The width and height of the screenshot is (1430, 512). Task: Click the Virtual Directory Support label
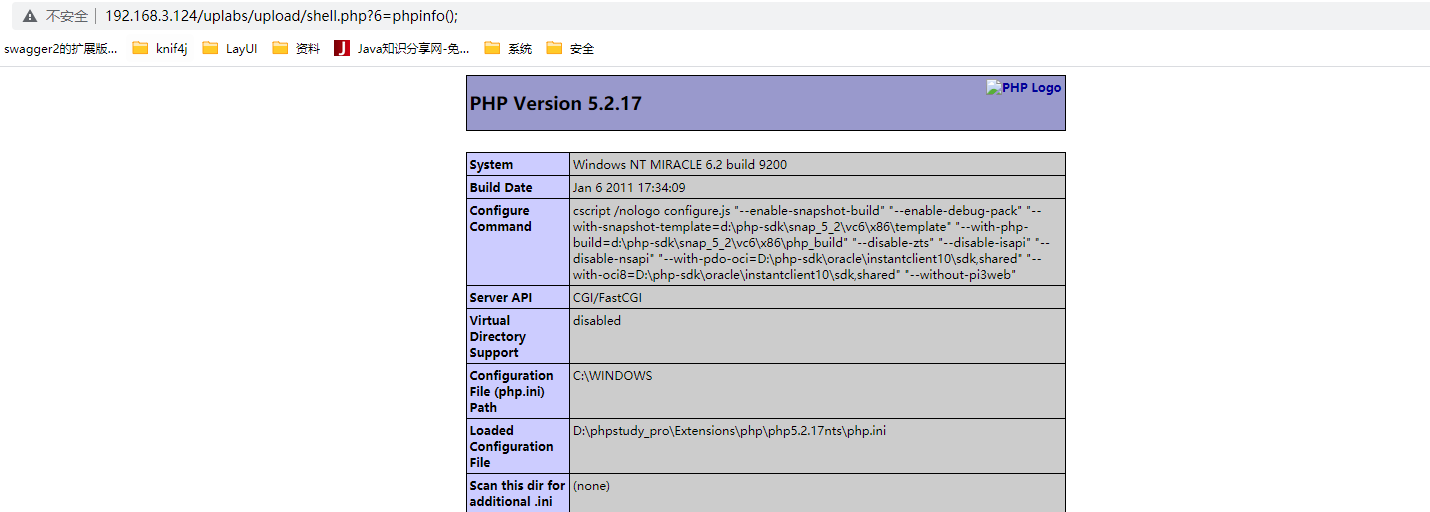coord(498,336)
